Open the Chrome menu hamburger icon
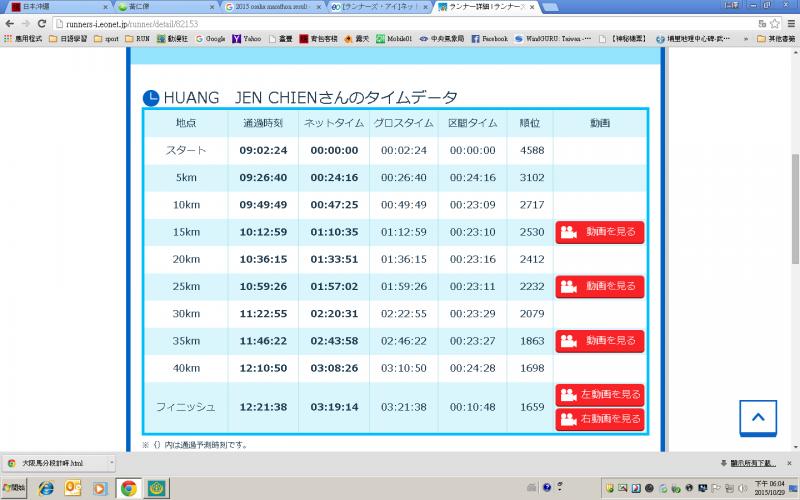The height and width of the screenshot is (500, 800). [x=791, y=23]
